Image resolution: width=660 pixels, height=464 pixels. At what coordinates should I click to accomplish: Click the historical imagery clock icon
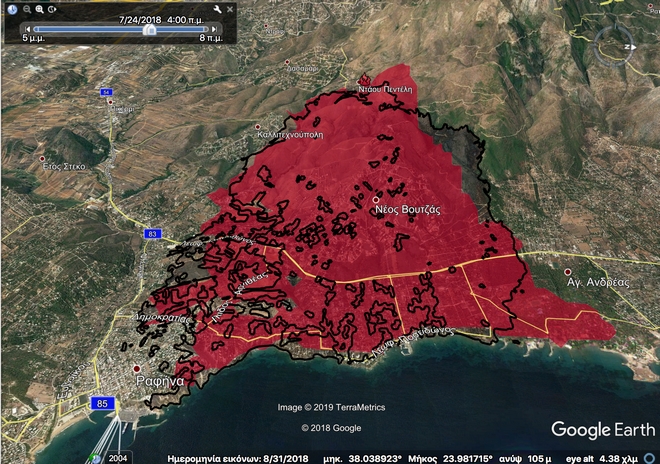point(13,9)
